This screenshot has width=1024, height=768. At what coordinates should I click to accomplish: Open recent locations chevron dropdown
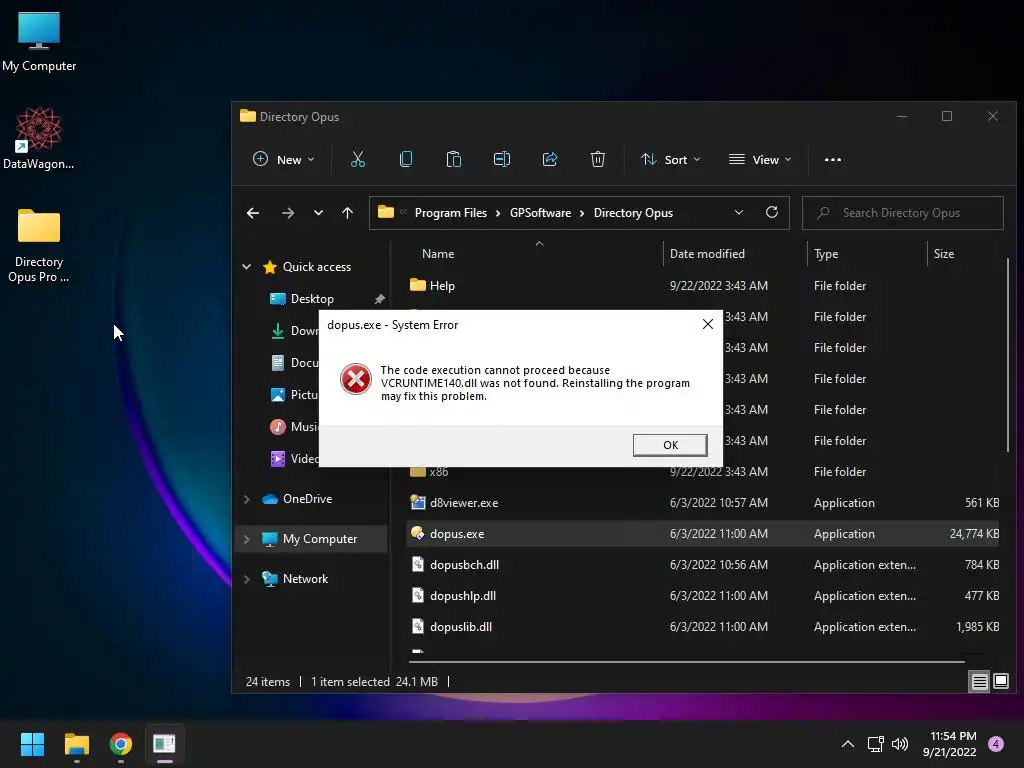(x=318, y=213)
